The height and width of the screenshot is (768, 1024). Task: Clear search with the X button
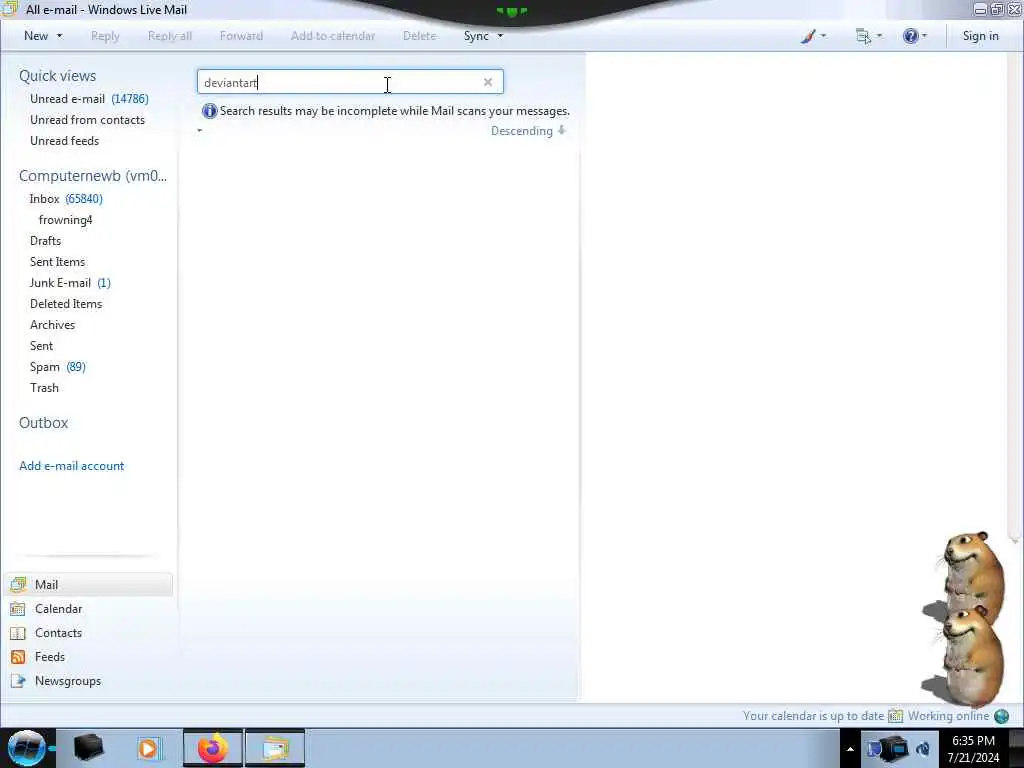(x=488, y=82)
